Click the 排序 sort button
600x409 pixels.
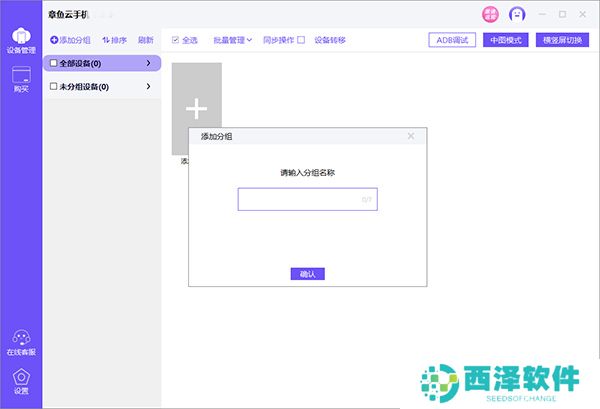tap(114, 40)
